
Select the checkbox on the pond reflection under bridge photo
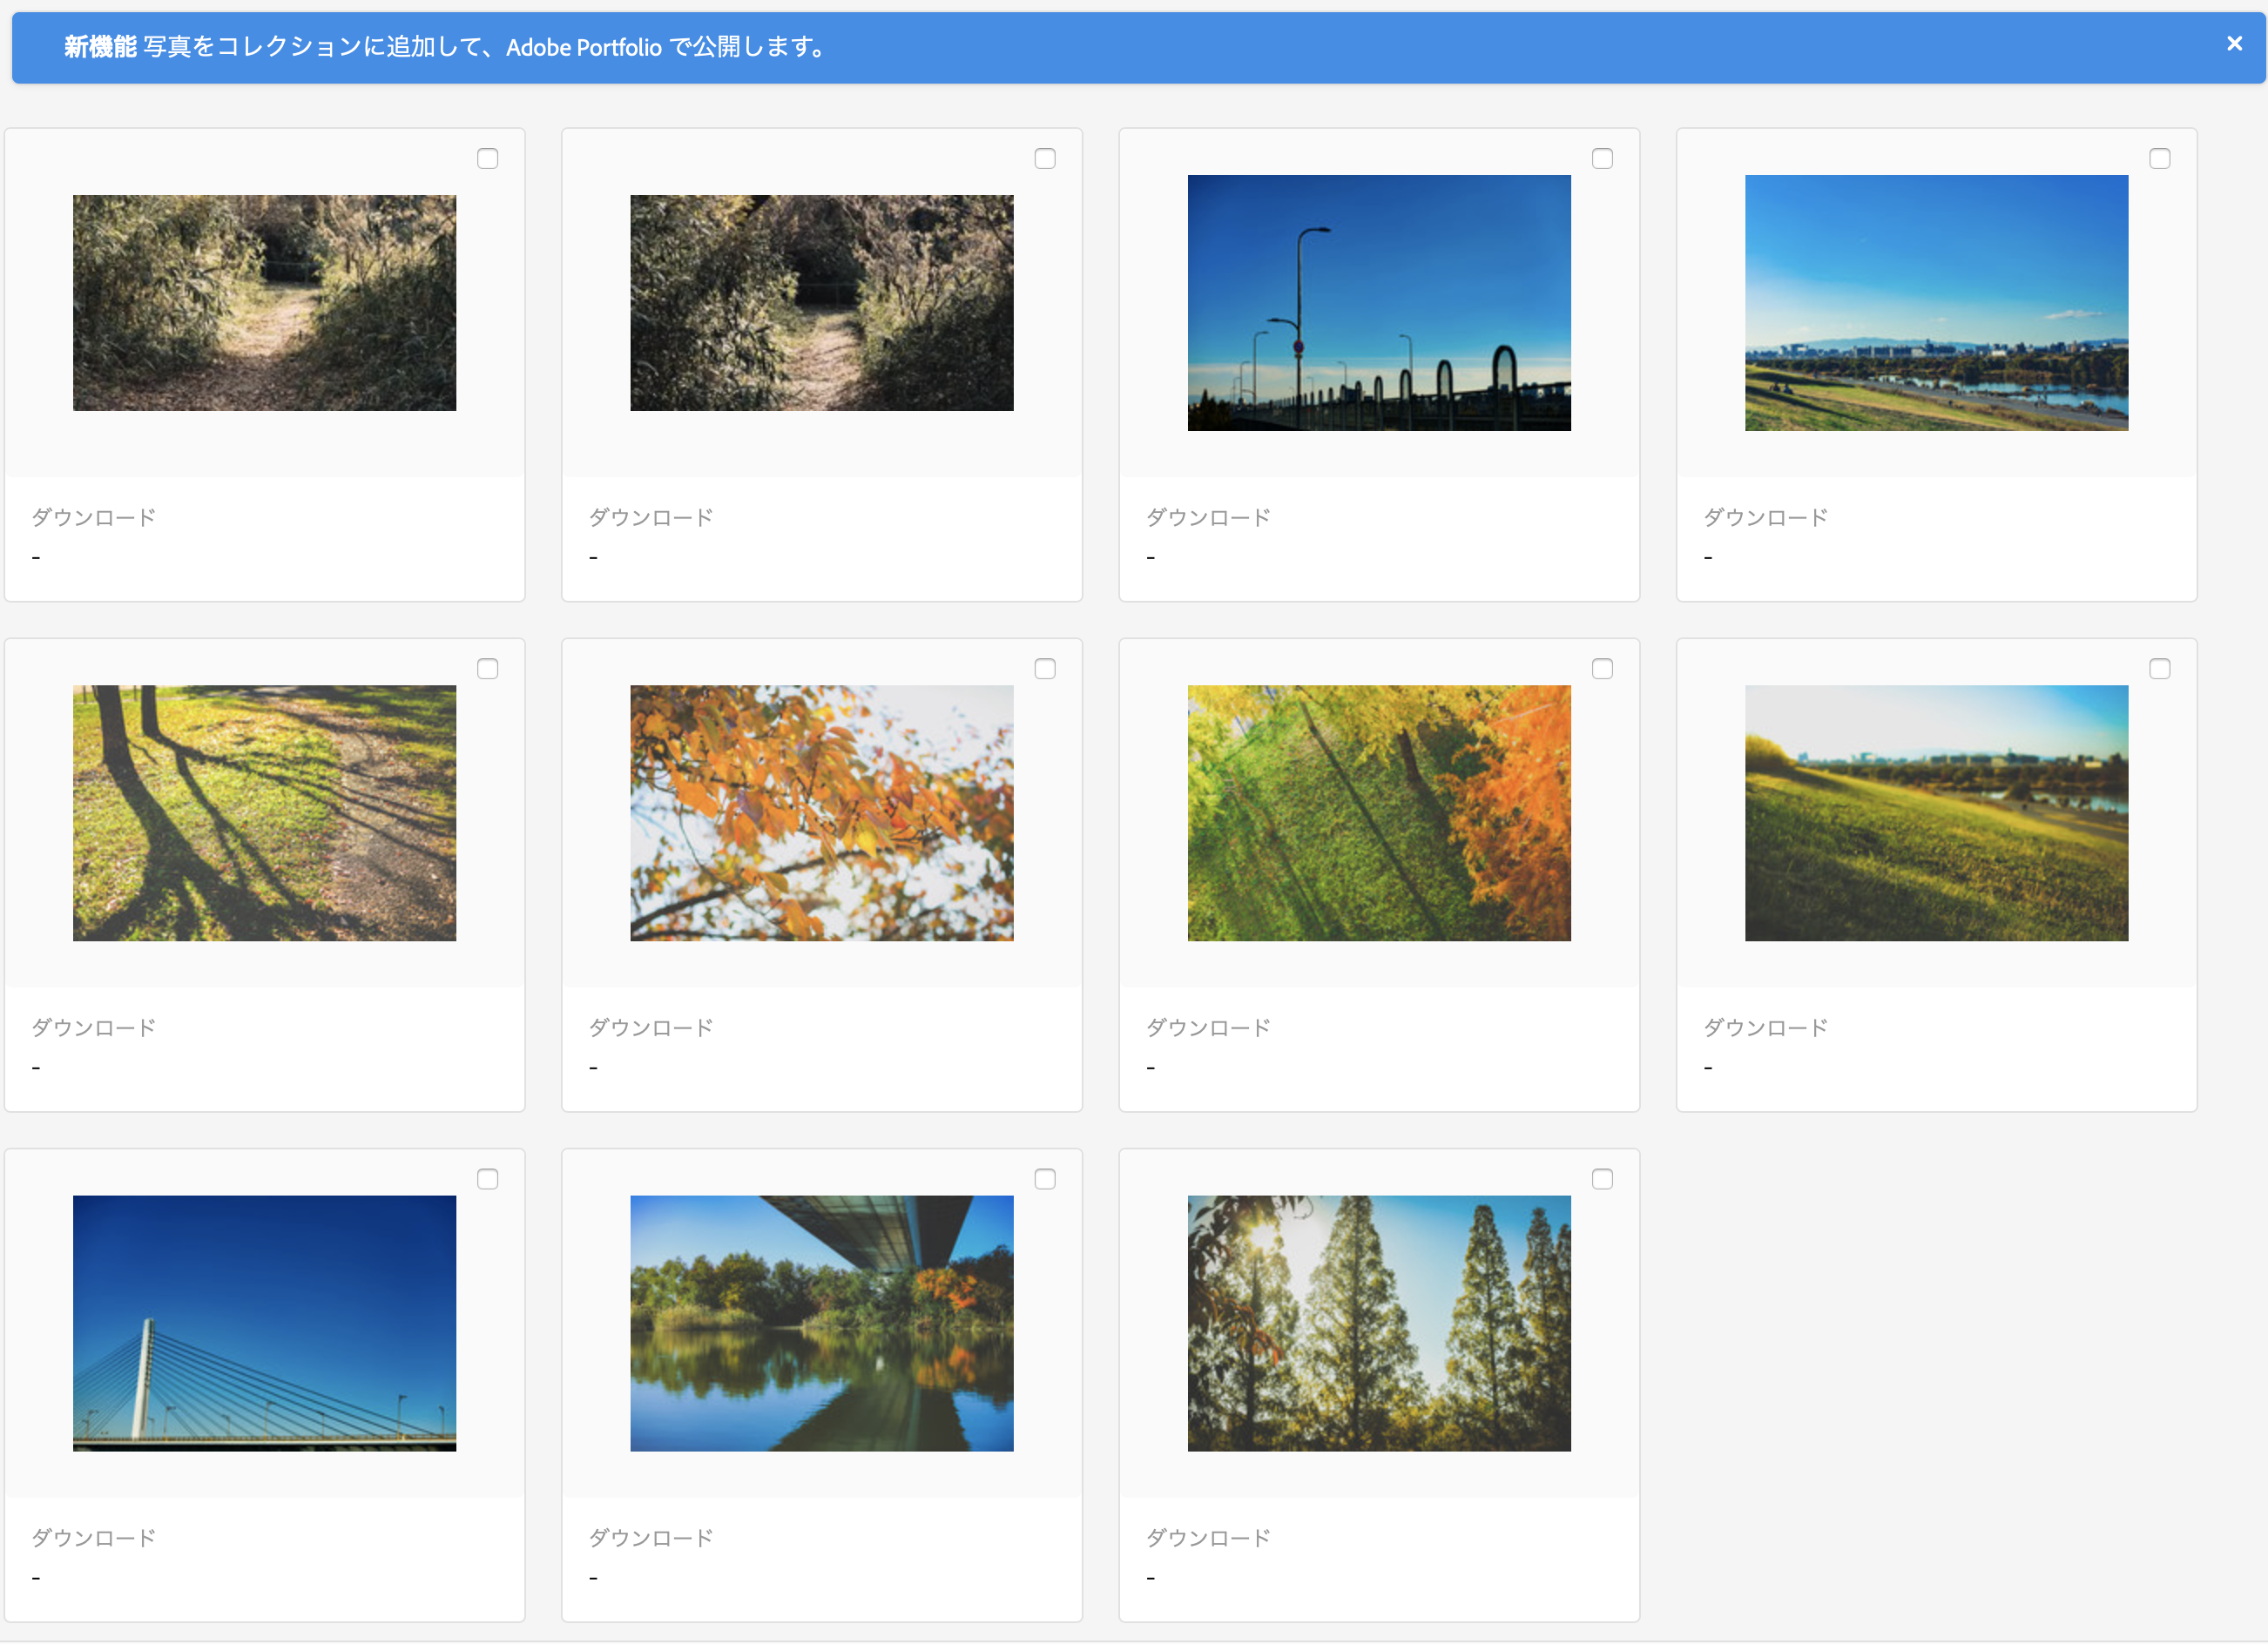point(1045,1178)
